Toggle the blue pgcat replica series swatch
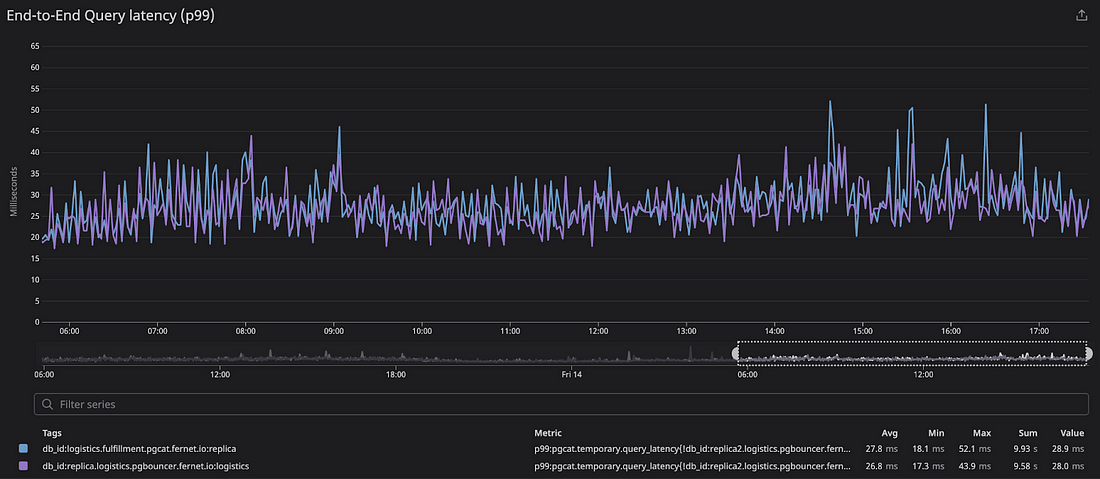Screen dimensions: 1100x479 pos(24,449)
